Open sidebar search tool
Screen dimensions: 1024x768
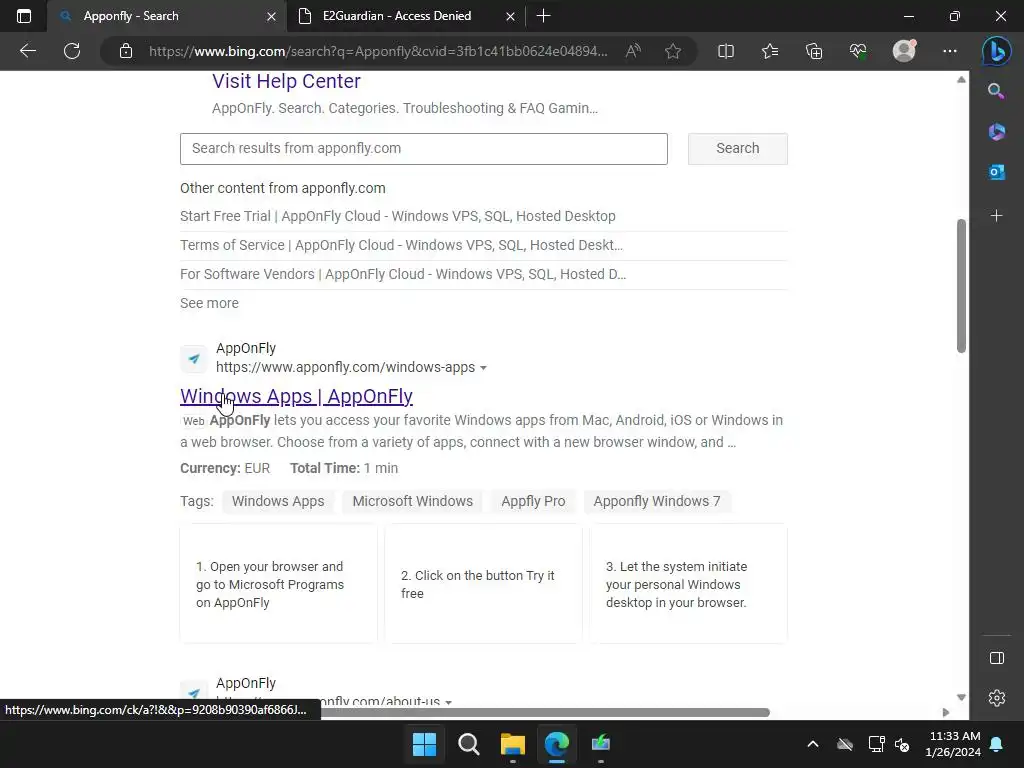pos(996,91)
